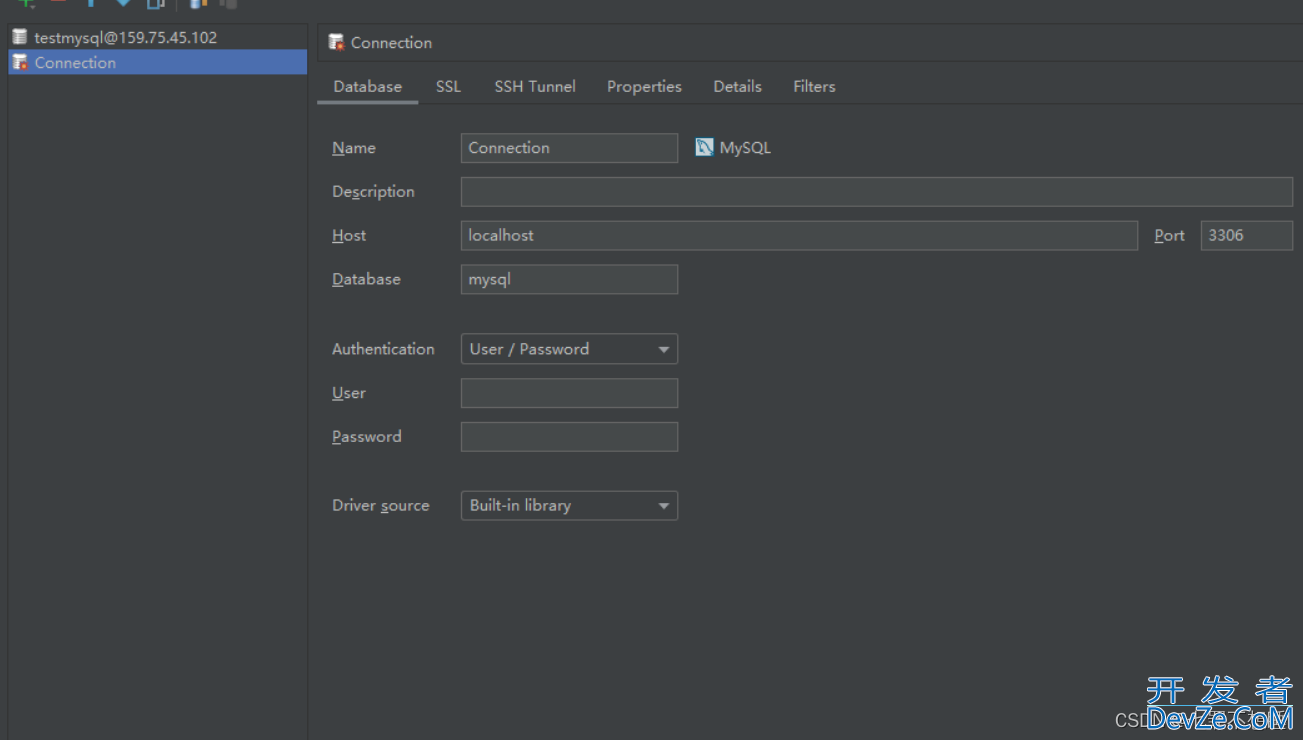Screen dimensions: 1303x740
Task: Click the Port field showing 3306
Action: pos(1247,236)
